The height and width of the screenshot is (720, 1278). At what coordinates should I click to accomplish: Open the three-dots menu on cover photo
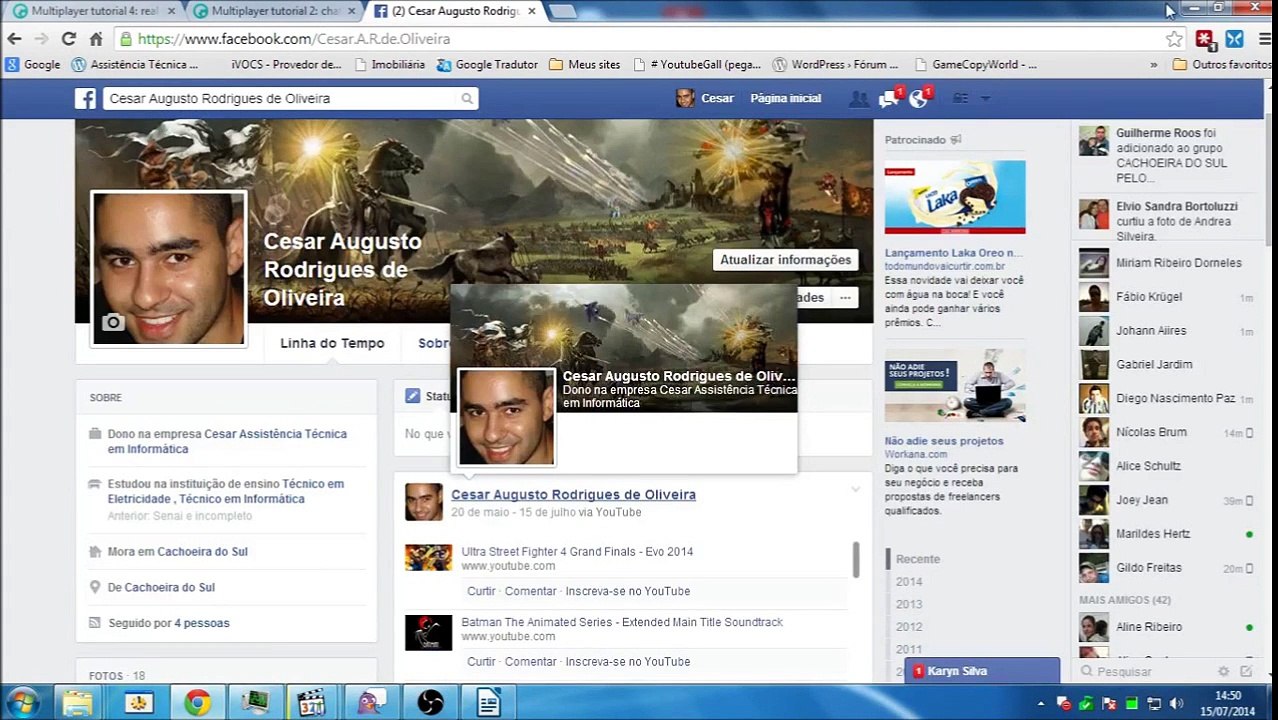tap(845, 297)
